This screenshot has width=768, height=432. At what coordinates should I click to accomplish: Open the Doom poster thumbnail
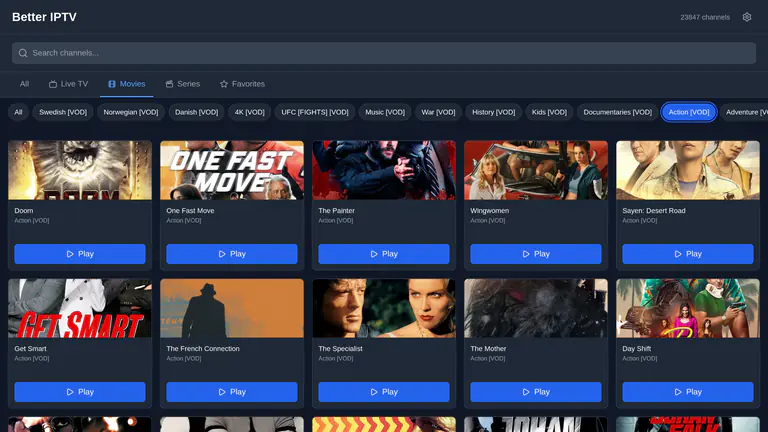click(80, 170)
